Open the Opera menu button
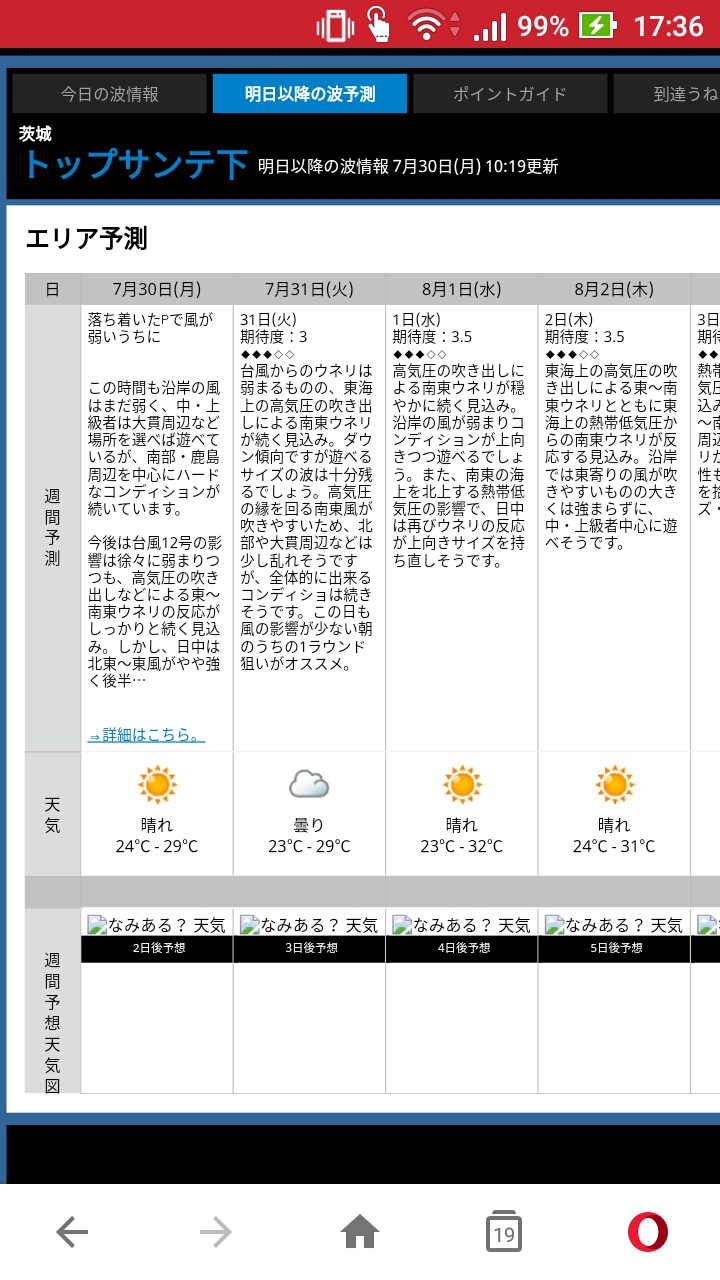Viewport: 720px width, 1280px height. click(648, 1233)
